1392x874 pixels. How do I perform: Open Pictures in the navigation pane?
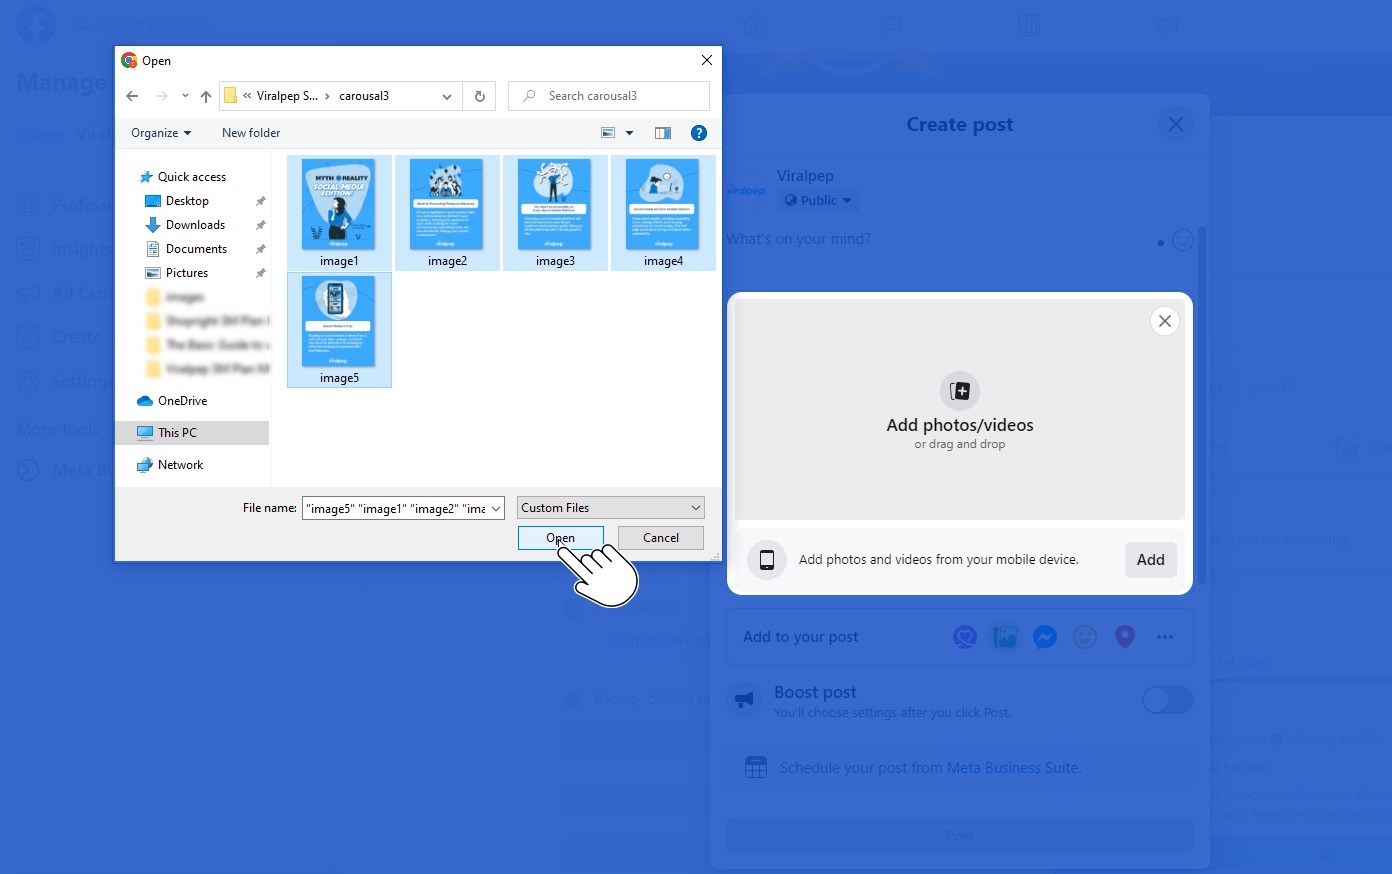187,273
